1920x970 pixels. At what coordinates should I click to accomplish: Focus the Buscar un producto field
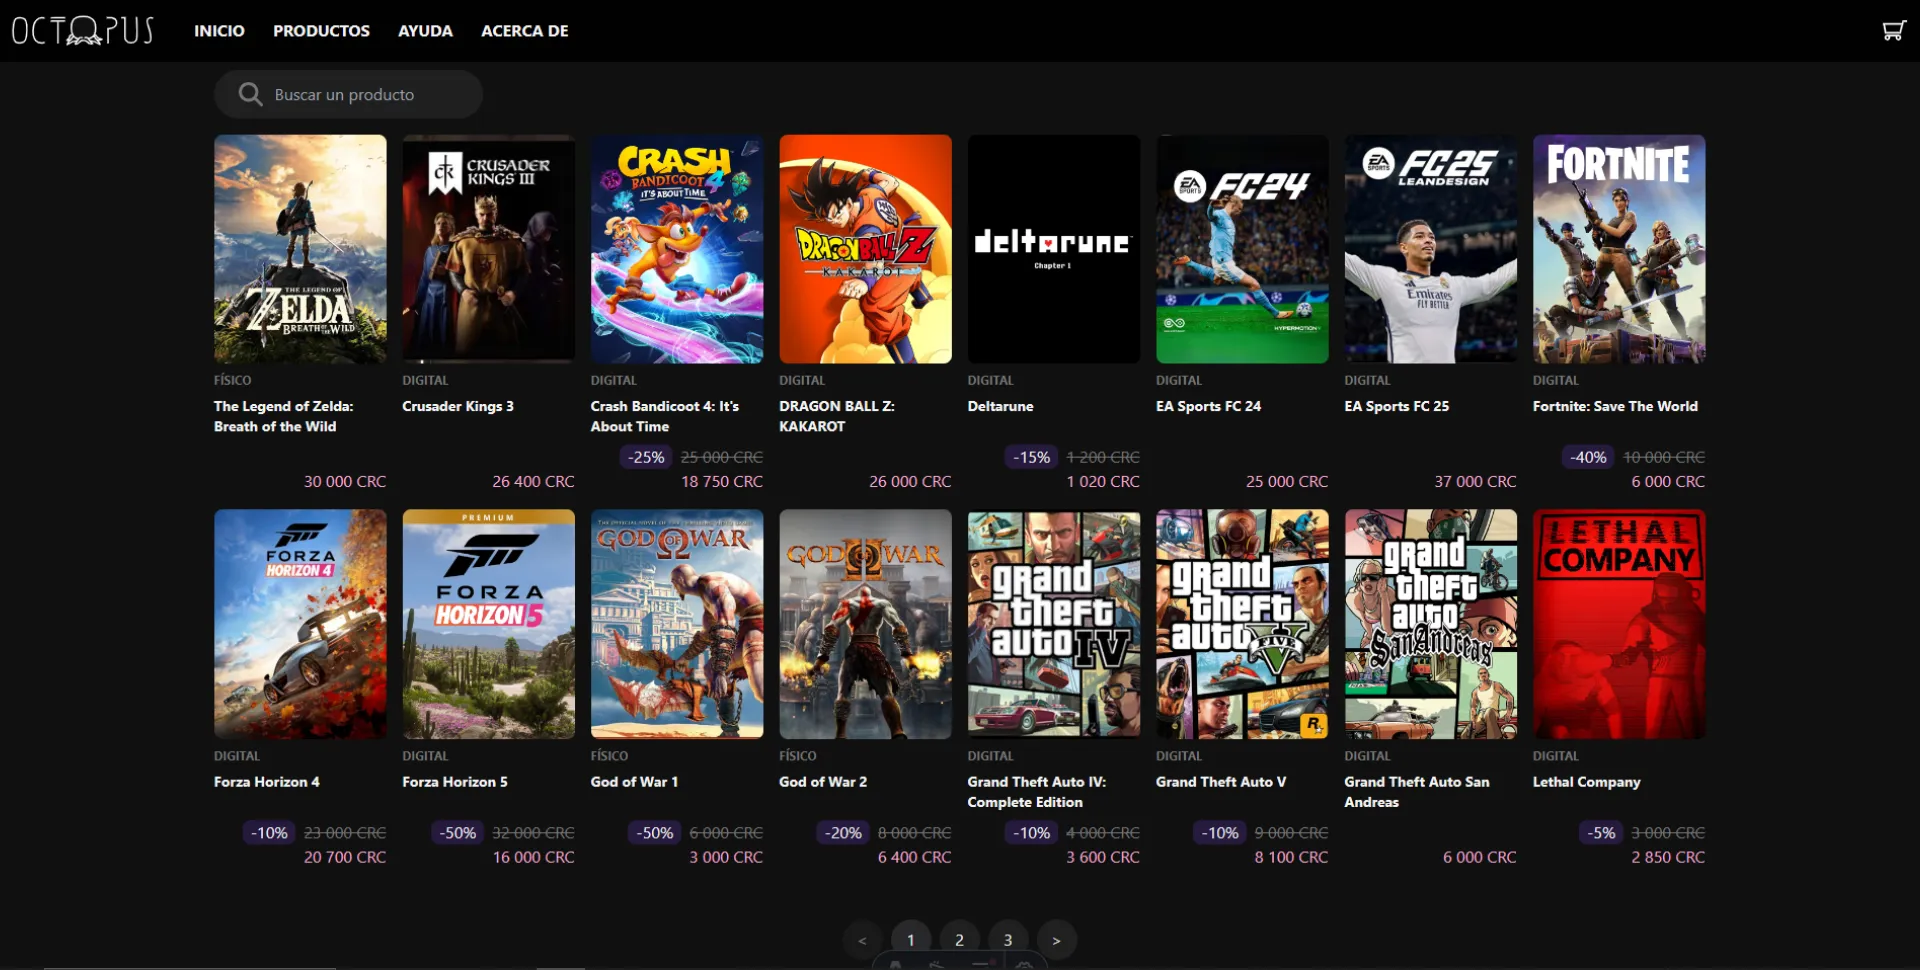(360, 95)
